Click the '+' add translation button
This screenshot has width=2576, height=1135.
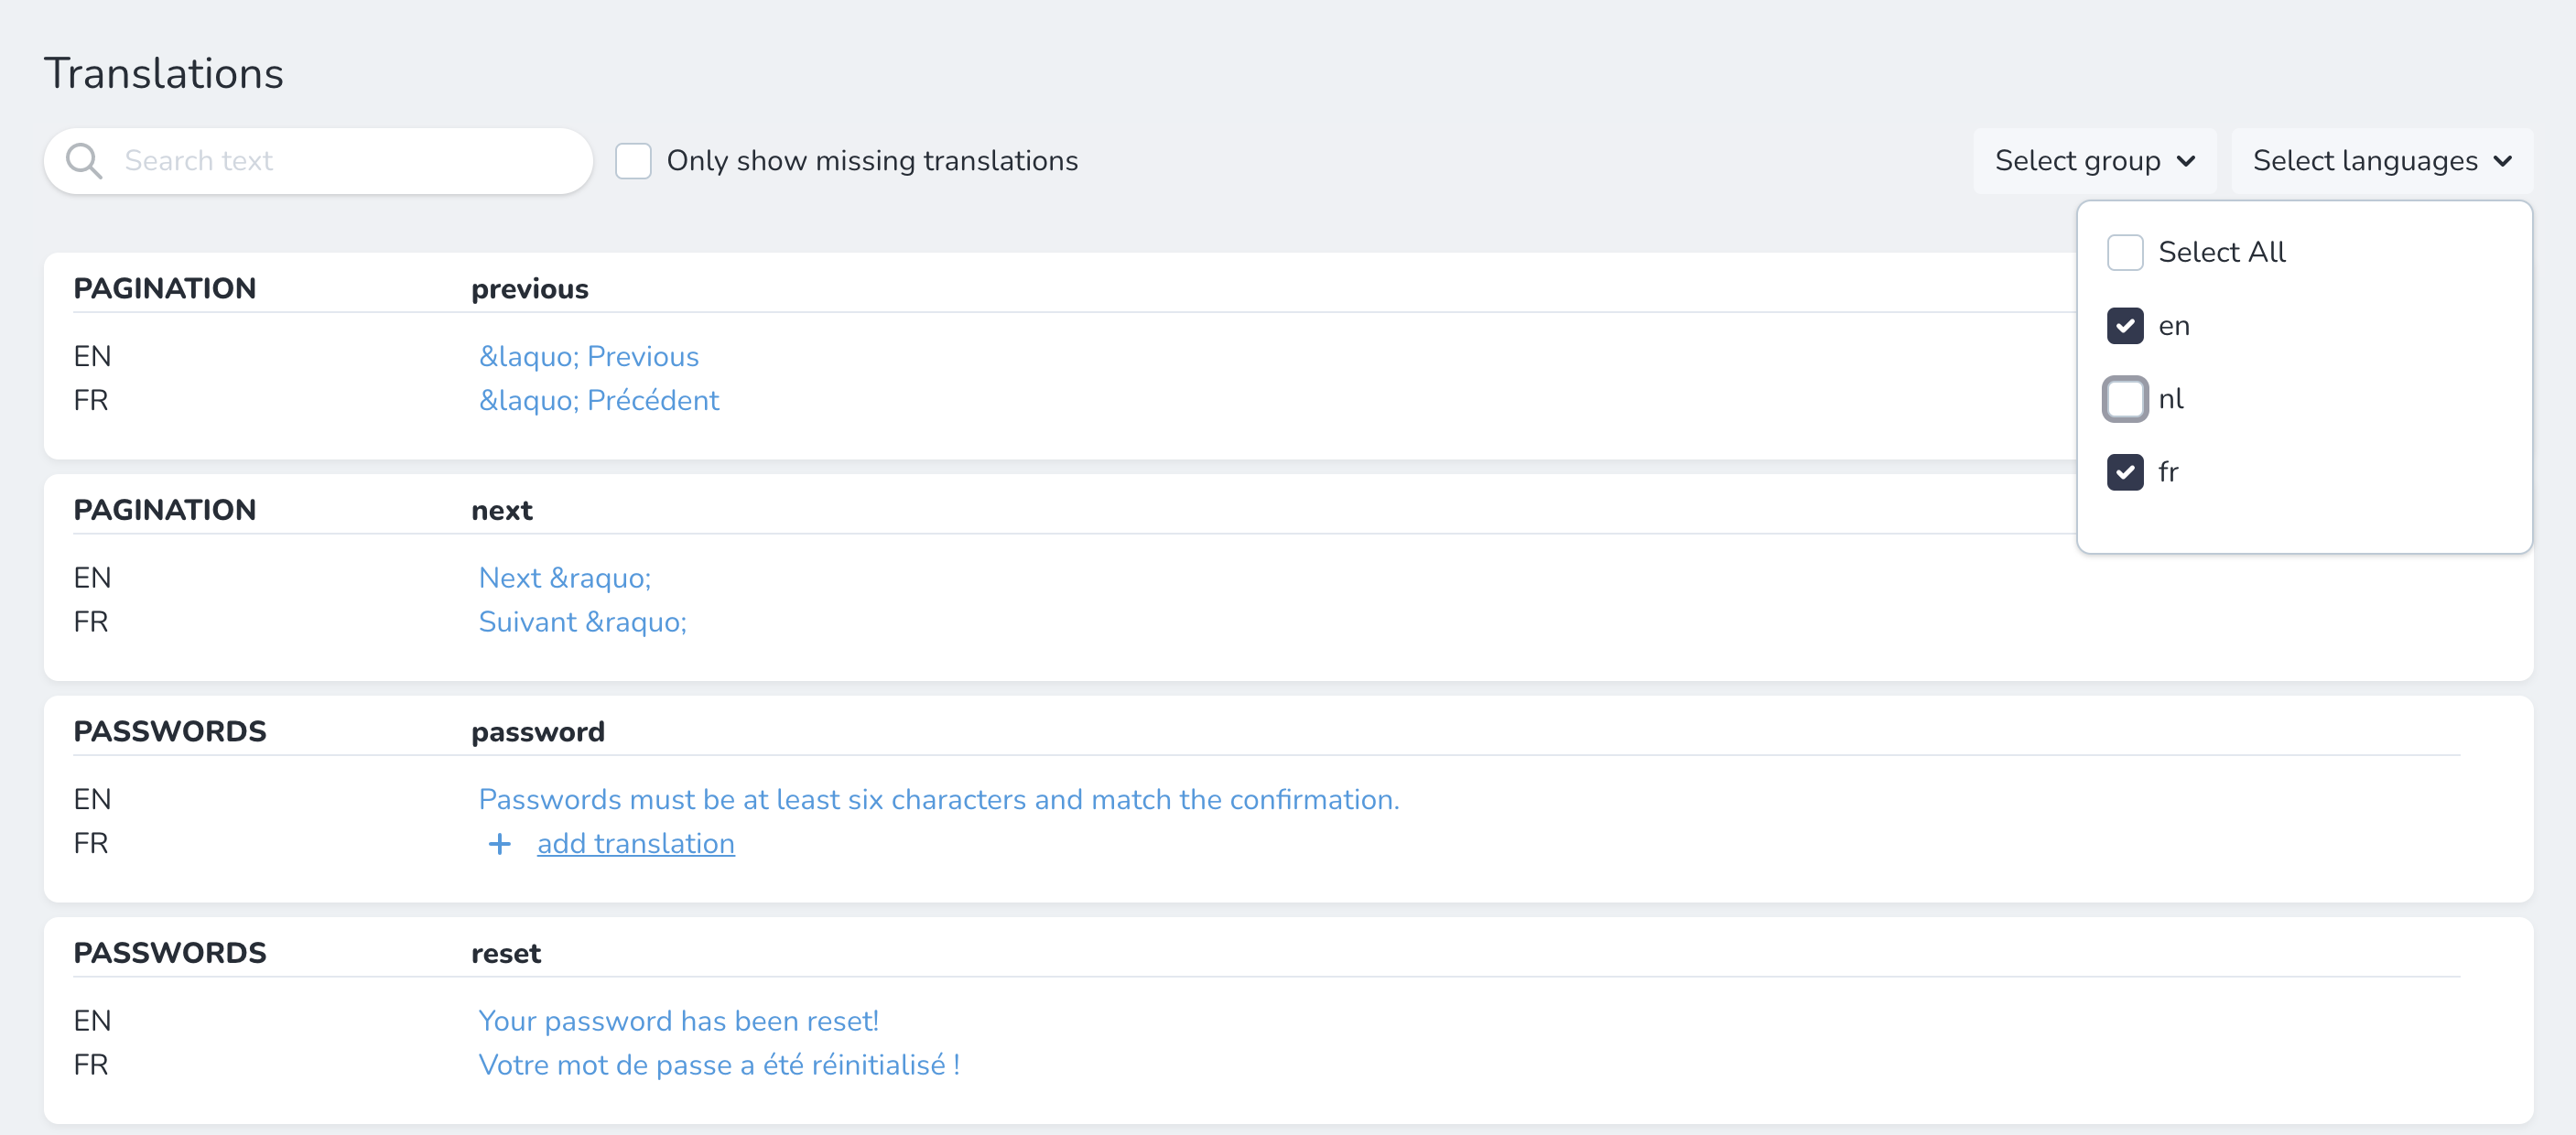coord(496,843)
